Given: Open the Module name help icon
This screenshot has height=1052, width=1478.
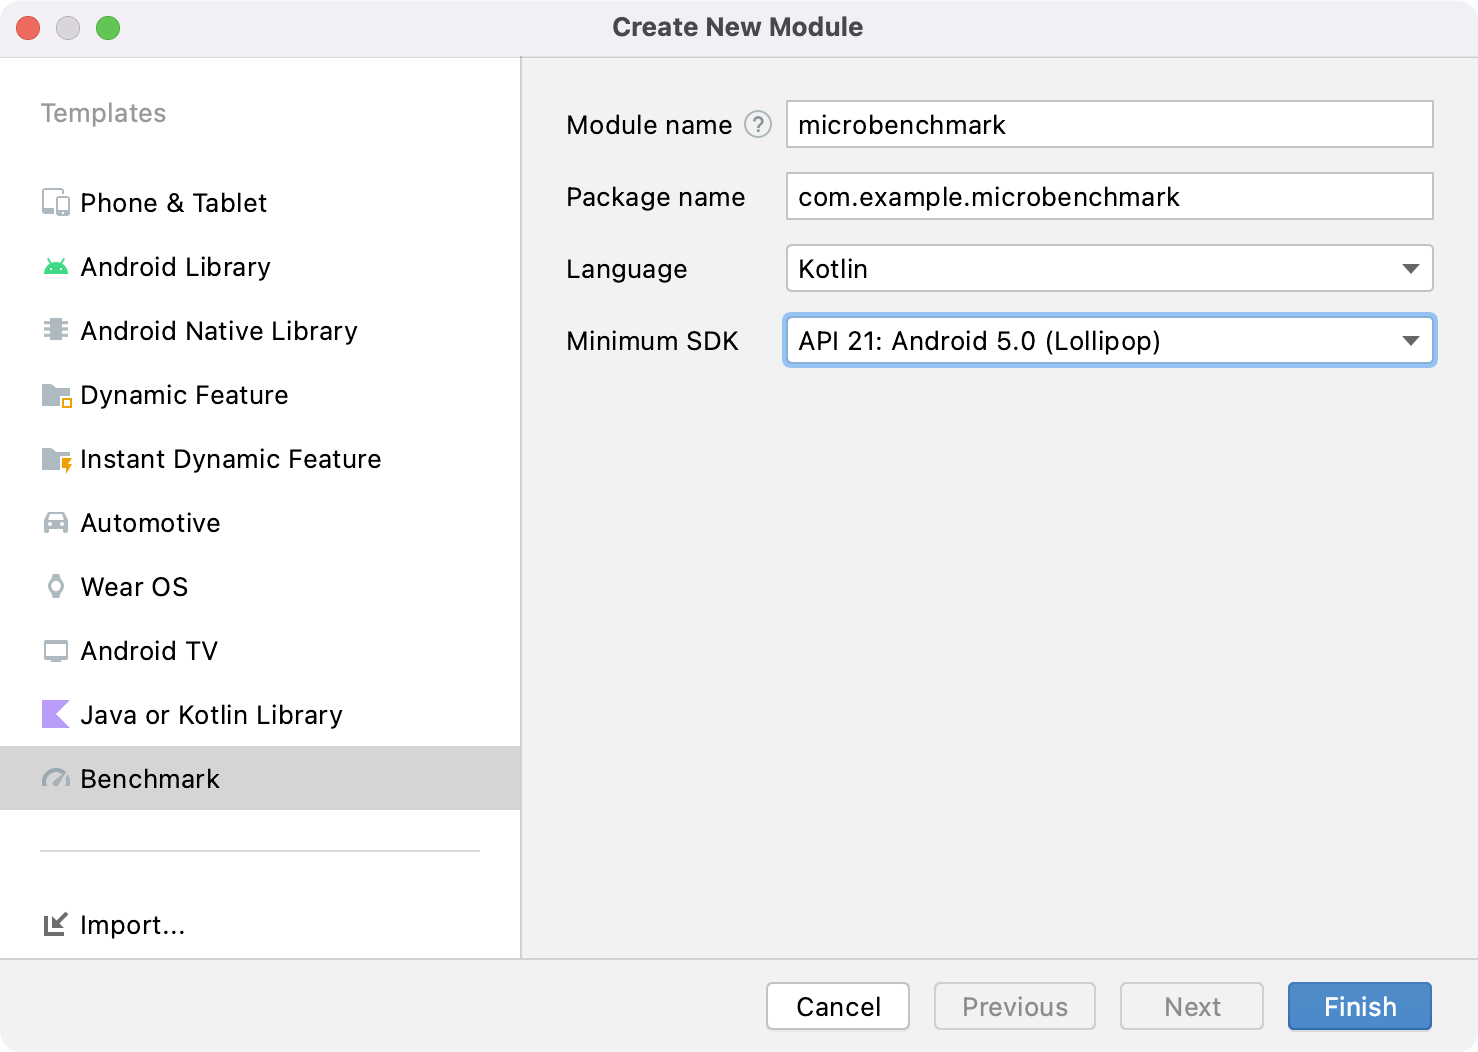Looking at the screenshot, I should 758,124.
